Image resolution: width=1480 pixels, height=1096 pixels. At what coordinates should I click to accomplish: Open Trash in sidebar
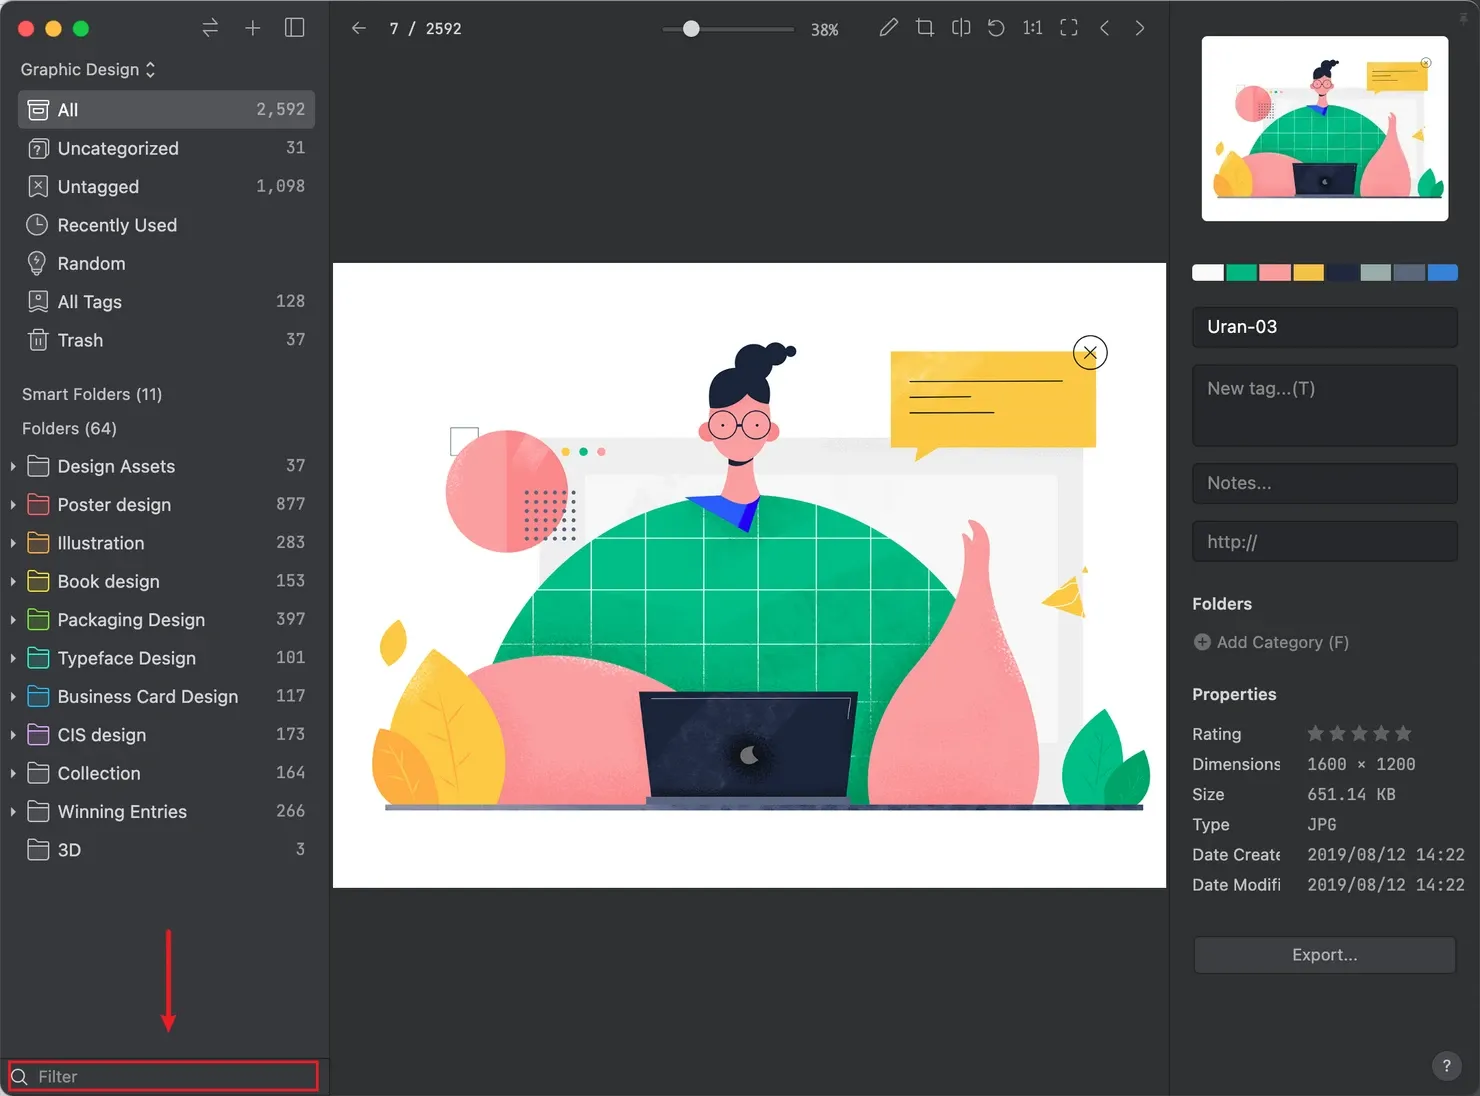point(166,340)
